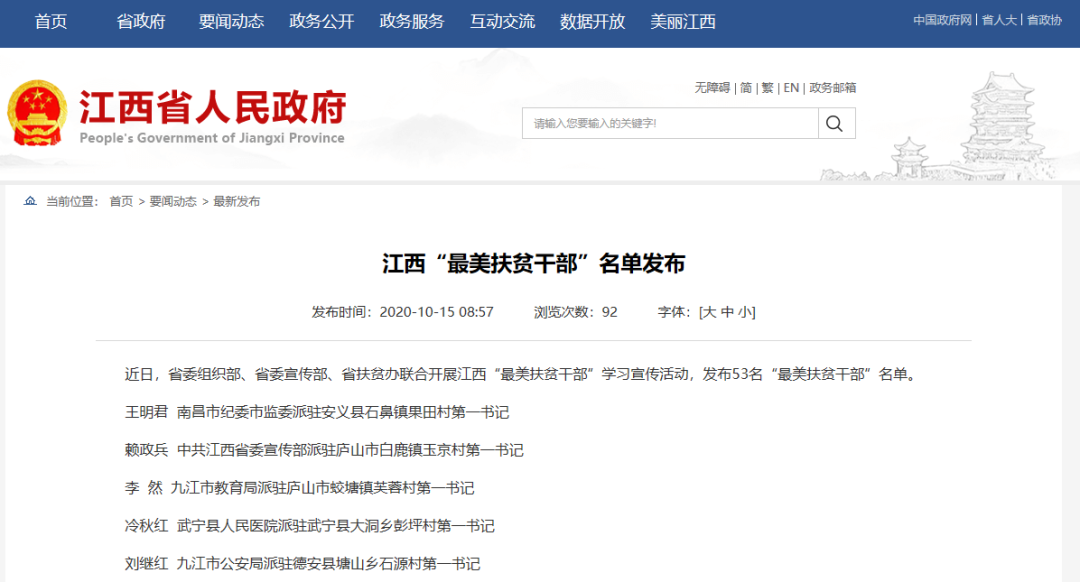Image resolution: width=1080 pixels, height=582 pixels.
Task: Click English subtitle People's Government of Jiangxi Province
Action: click(212, 138)
